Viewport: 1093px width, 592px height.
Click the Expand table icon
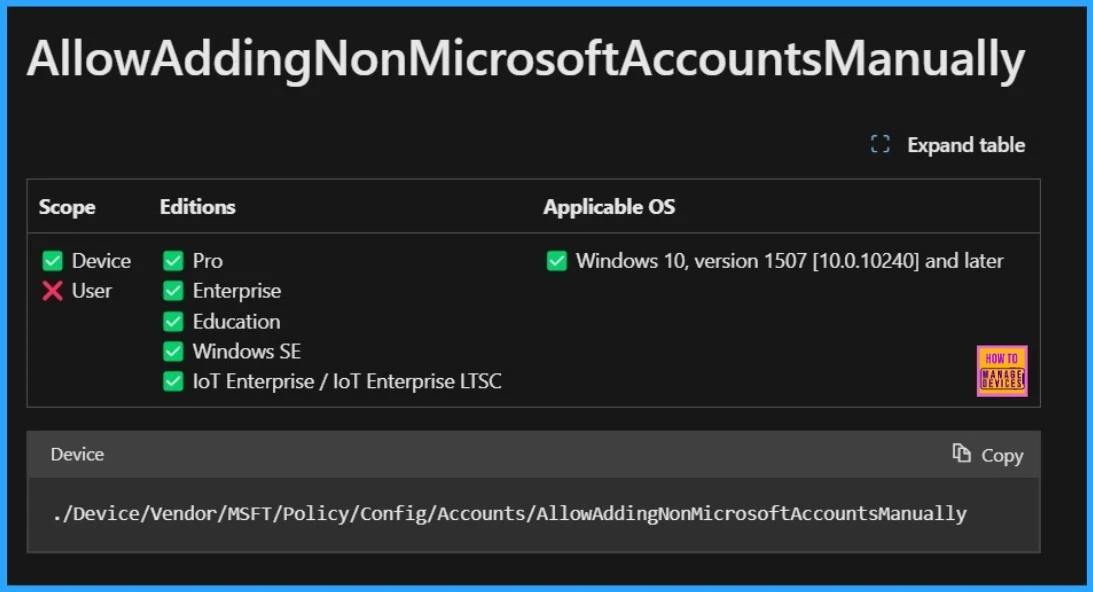coord(880,145)
